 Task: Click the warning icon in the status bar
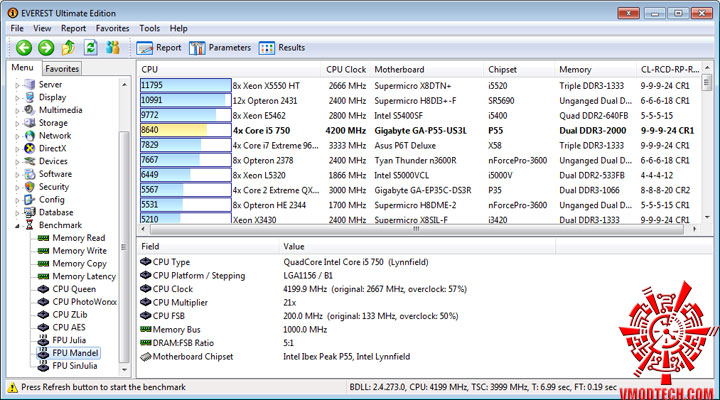tap(12, 387)
